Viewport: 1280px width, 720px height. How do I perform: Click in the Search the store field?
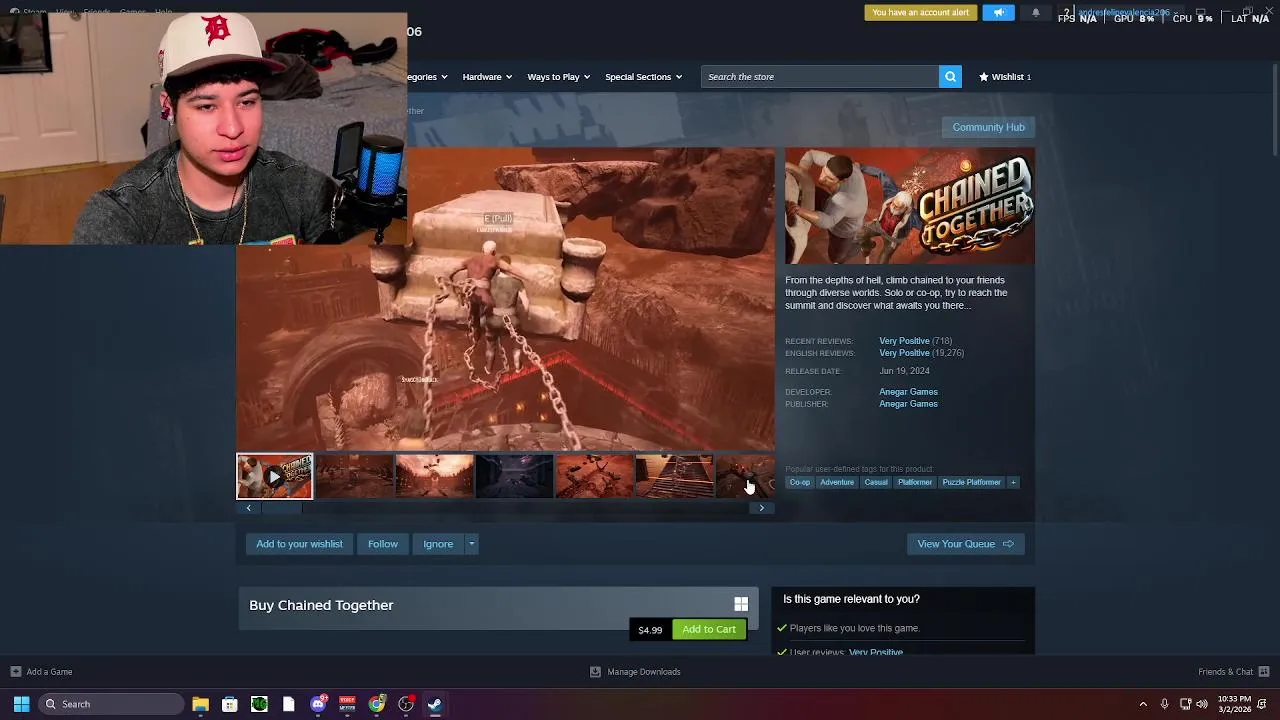820,77
